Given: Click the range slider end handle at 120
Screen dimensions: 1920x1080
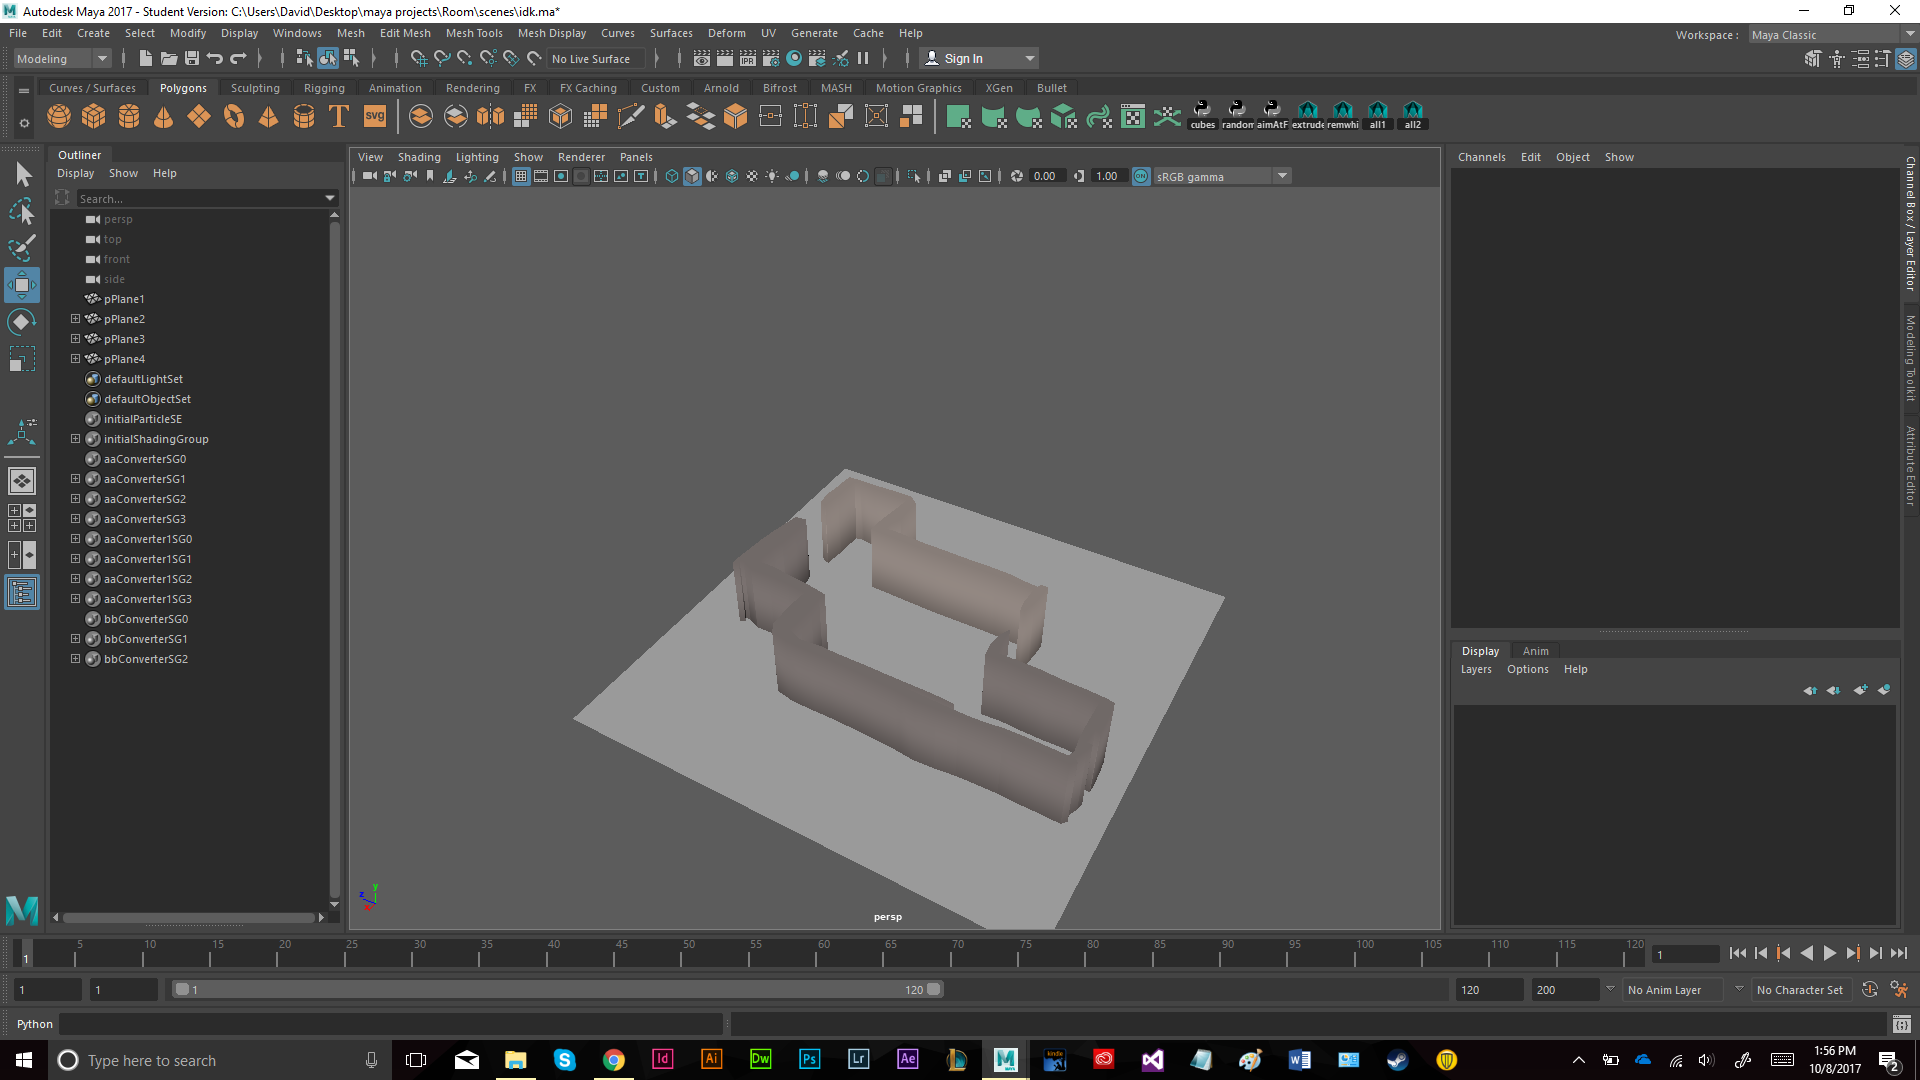Looking at the screenshot, I should click(x=934, y=990).
